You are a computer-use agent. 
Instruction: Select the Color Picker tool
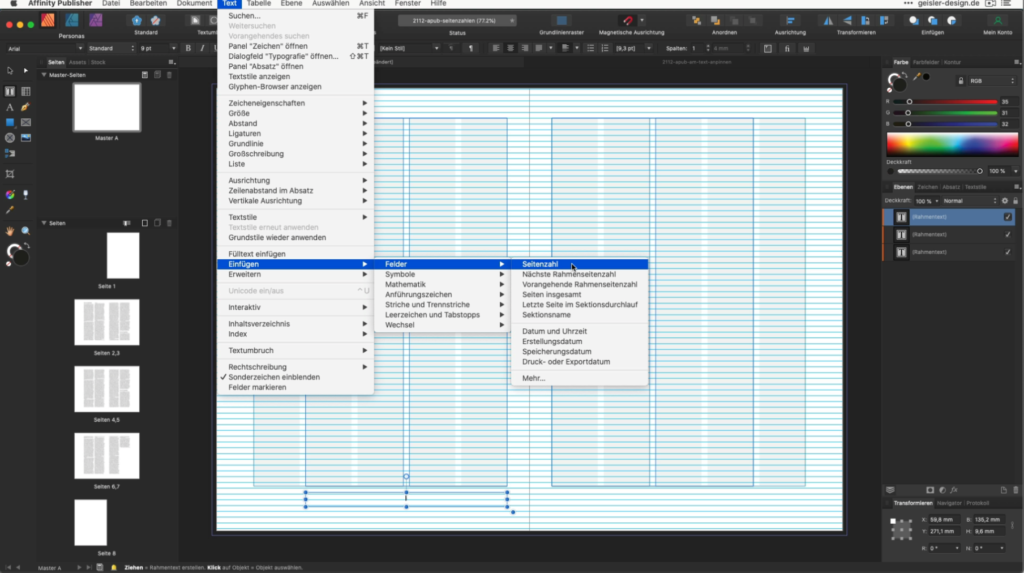(x=10, y=210)
